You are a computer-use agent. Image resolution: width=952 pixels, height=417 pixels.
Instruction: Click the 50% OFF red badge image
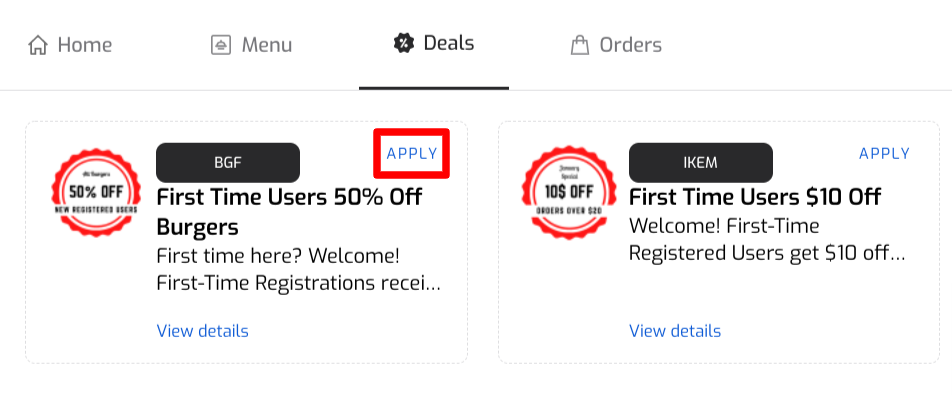(x=95, y=192)
